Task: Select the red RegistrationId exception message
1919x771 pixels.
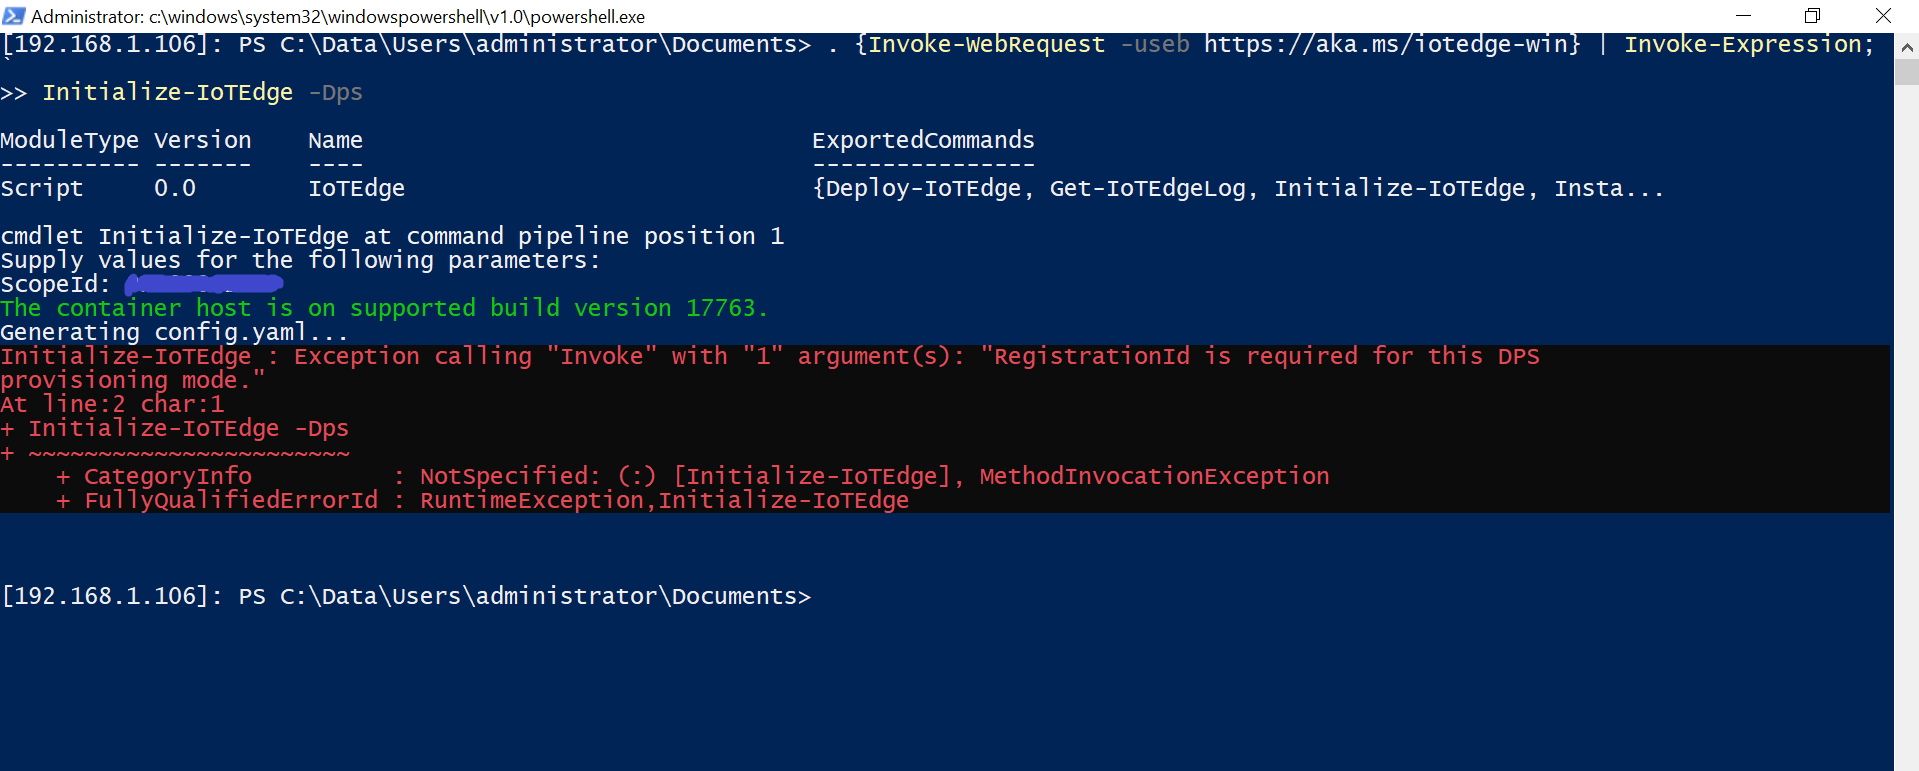Action: [x=770, y=355]
